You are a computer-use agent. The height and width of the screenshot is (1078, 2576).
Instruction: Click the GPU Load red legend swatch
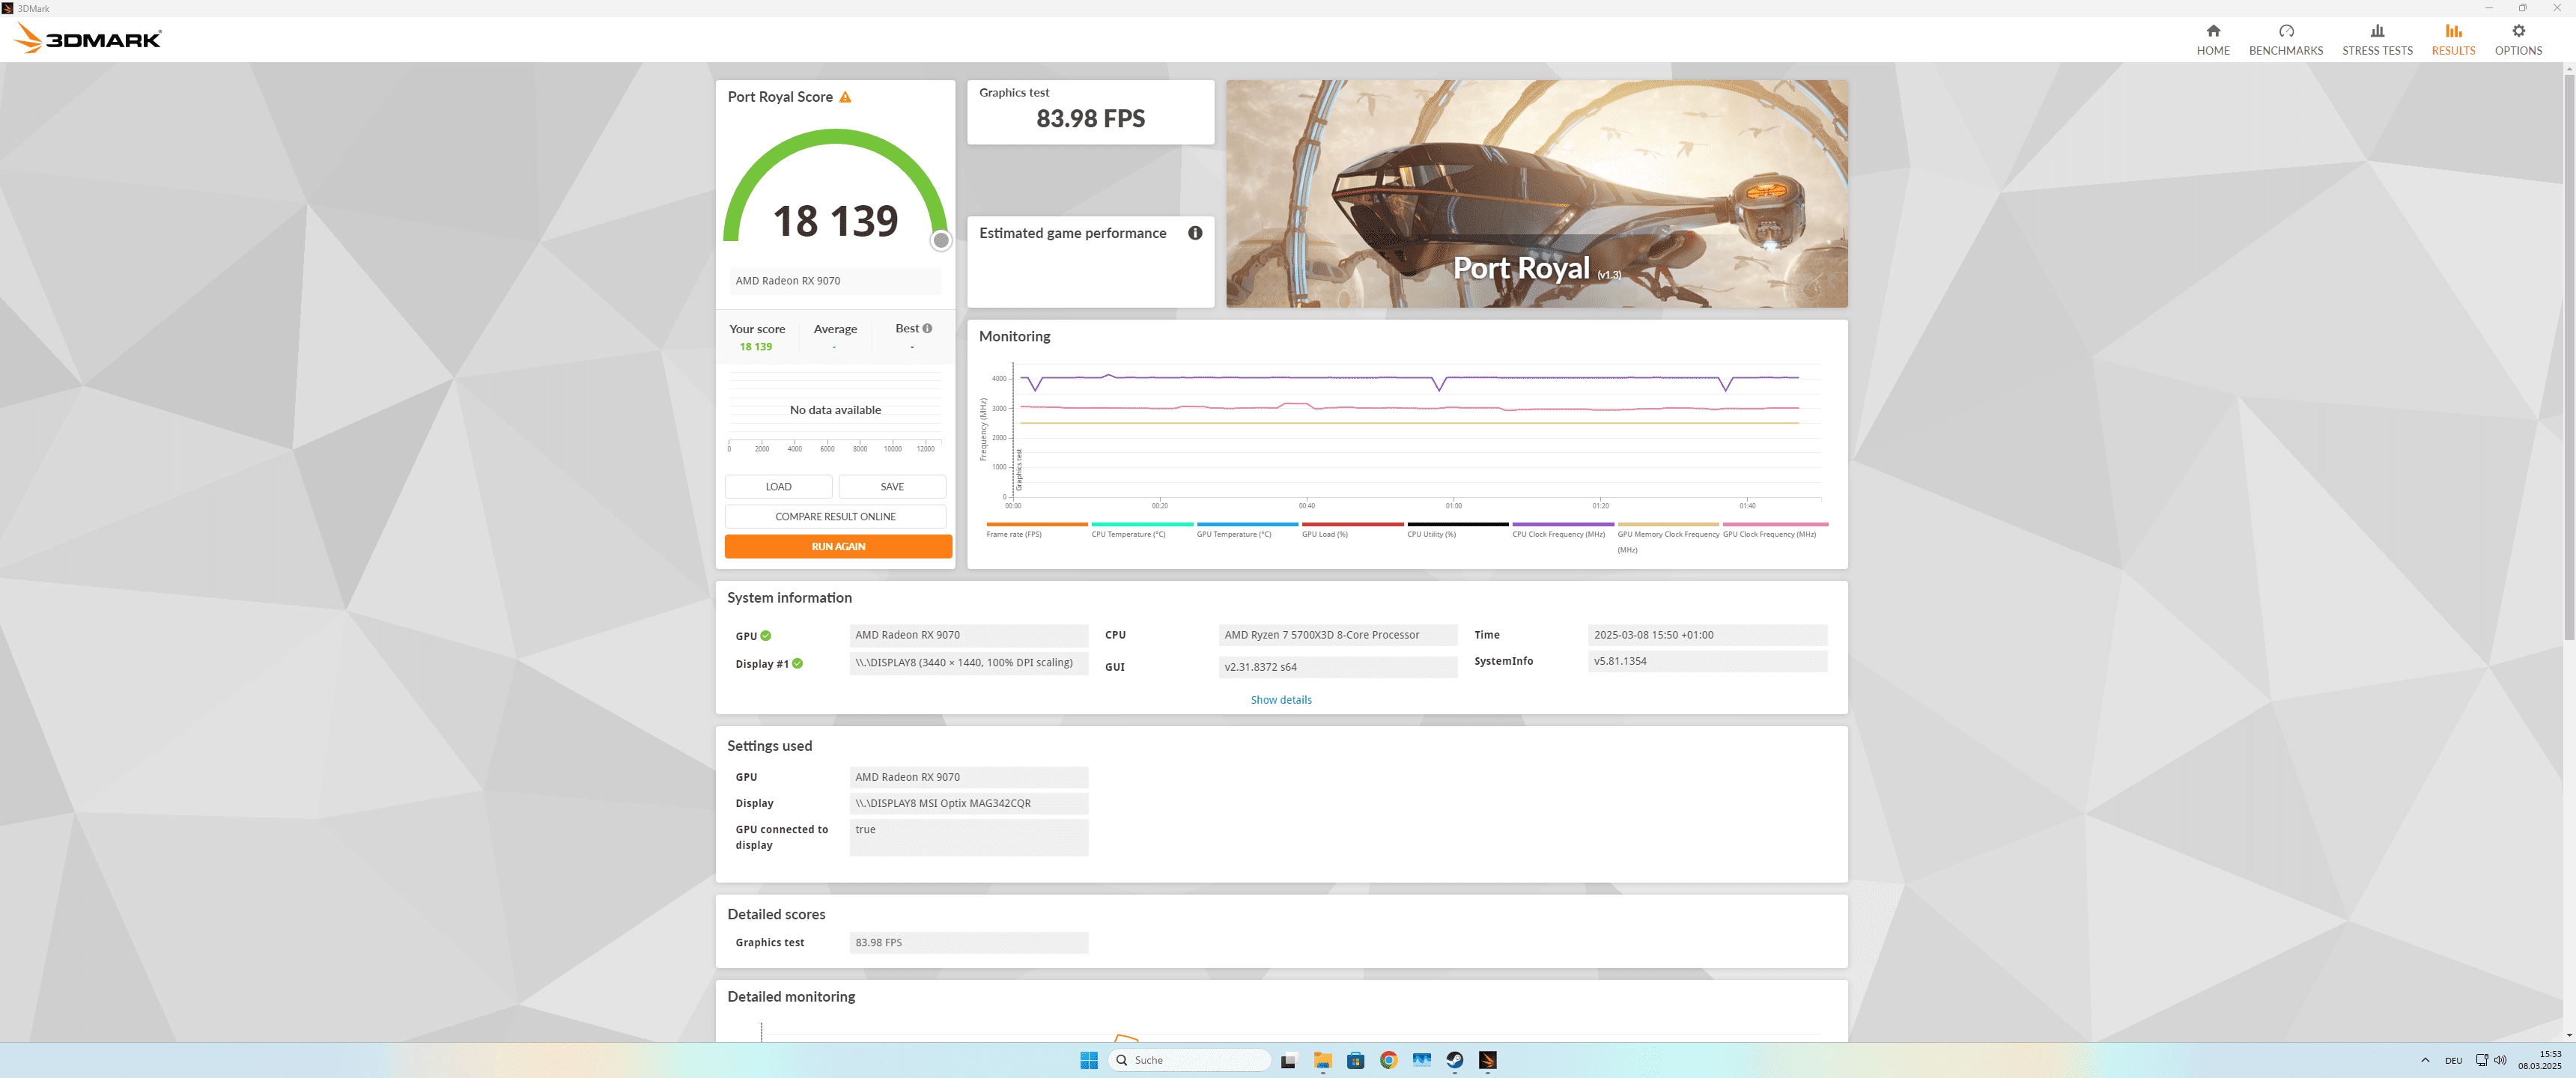click(1352, 524)
